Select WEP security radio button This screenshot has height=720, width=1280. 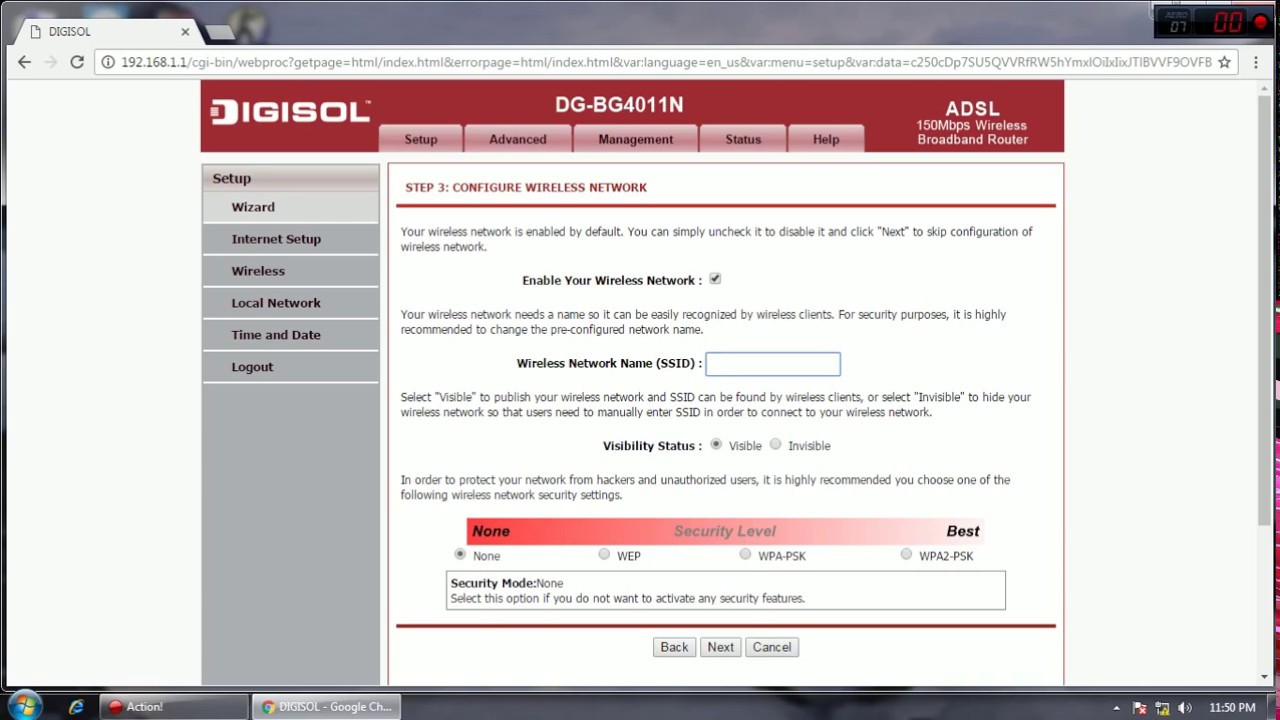[604, 554]
